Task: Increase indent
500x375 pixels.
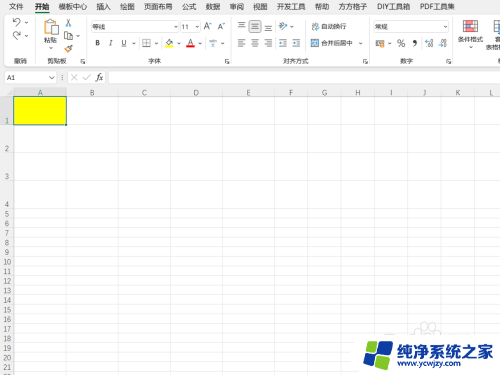Action: (x=296, y=43)
